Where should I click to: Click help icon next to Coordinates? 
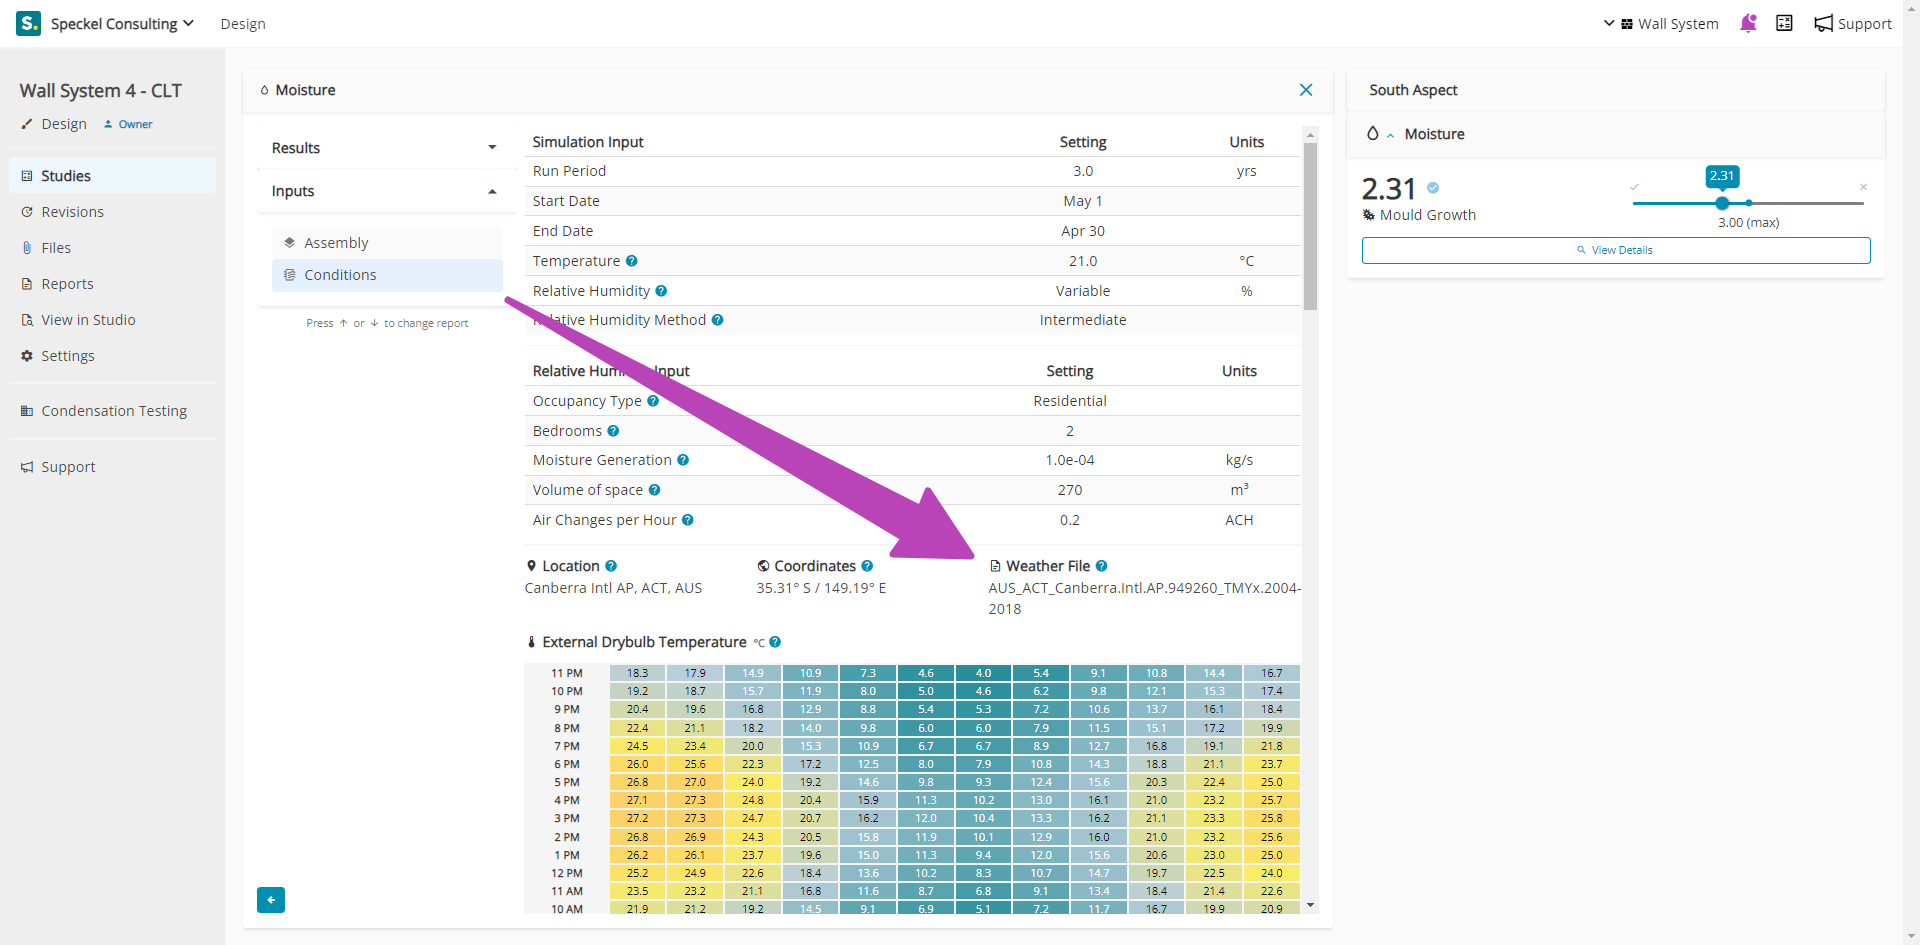click(x=867, y=566)
